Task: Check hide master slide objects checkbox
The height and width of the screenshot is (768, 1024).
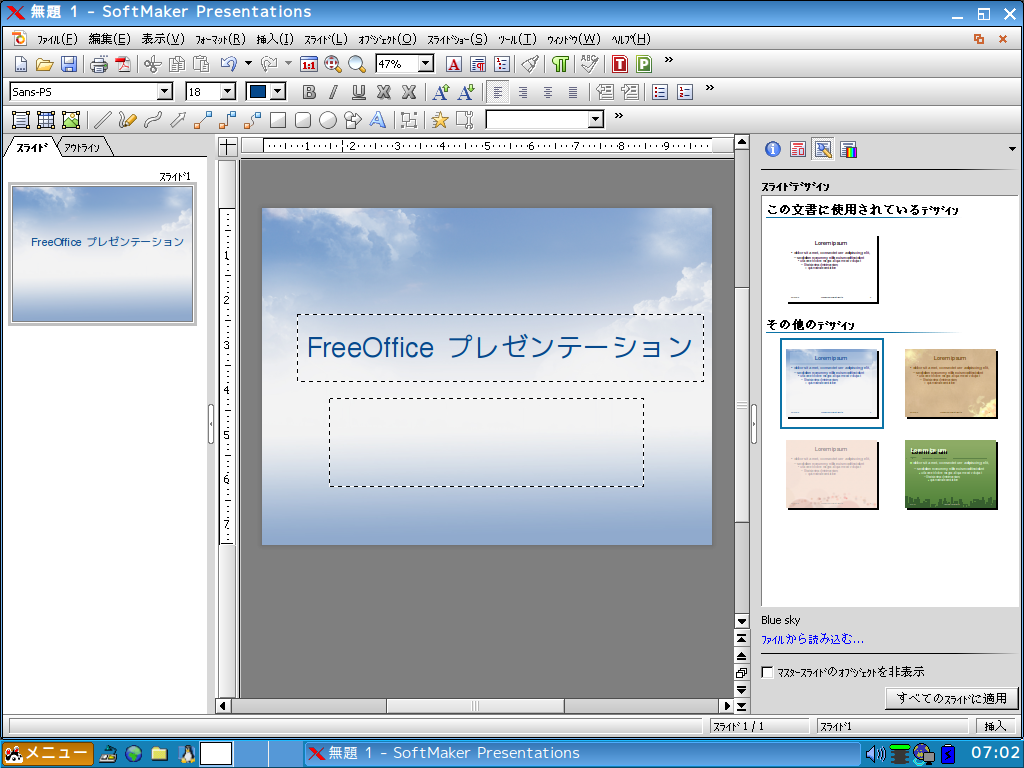Action: [767, 672]
